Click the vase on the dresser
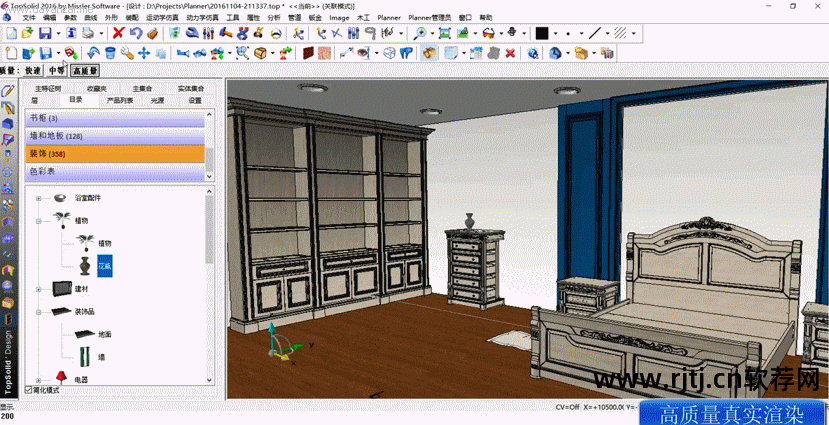The height and width of the screenshot is (425, 829). pyautogui.click(x=469, y=221)
